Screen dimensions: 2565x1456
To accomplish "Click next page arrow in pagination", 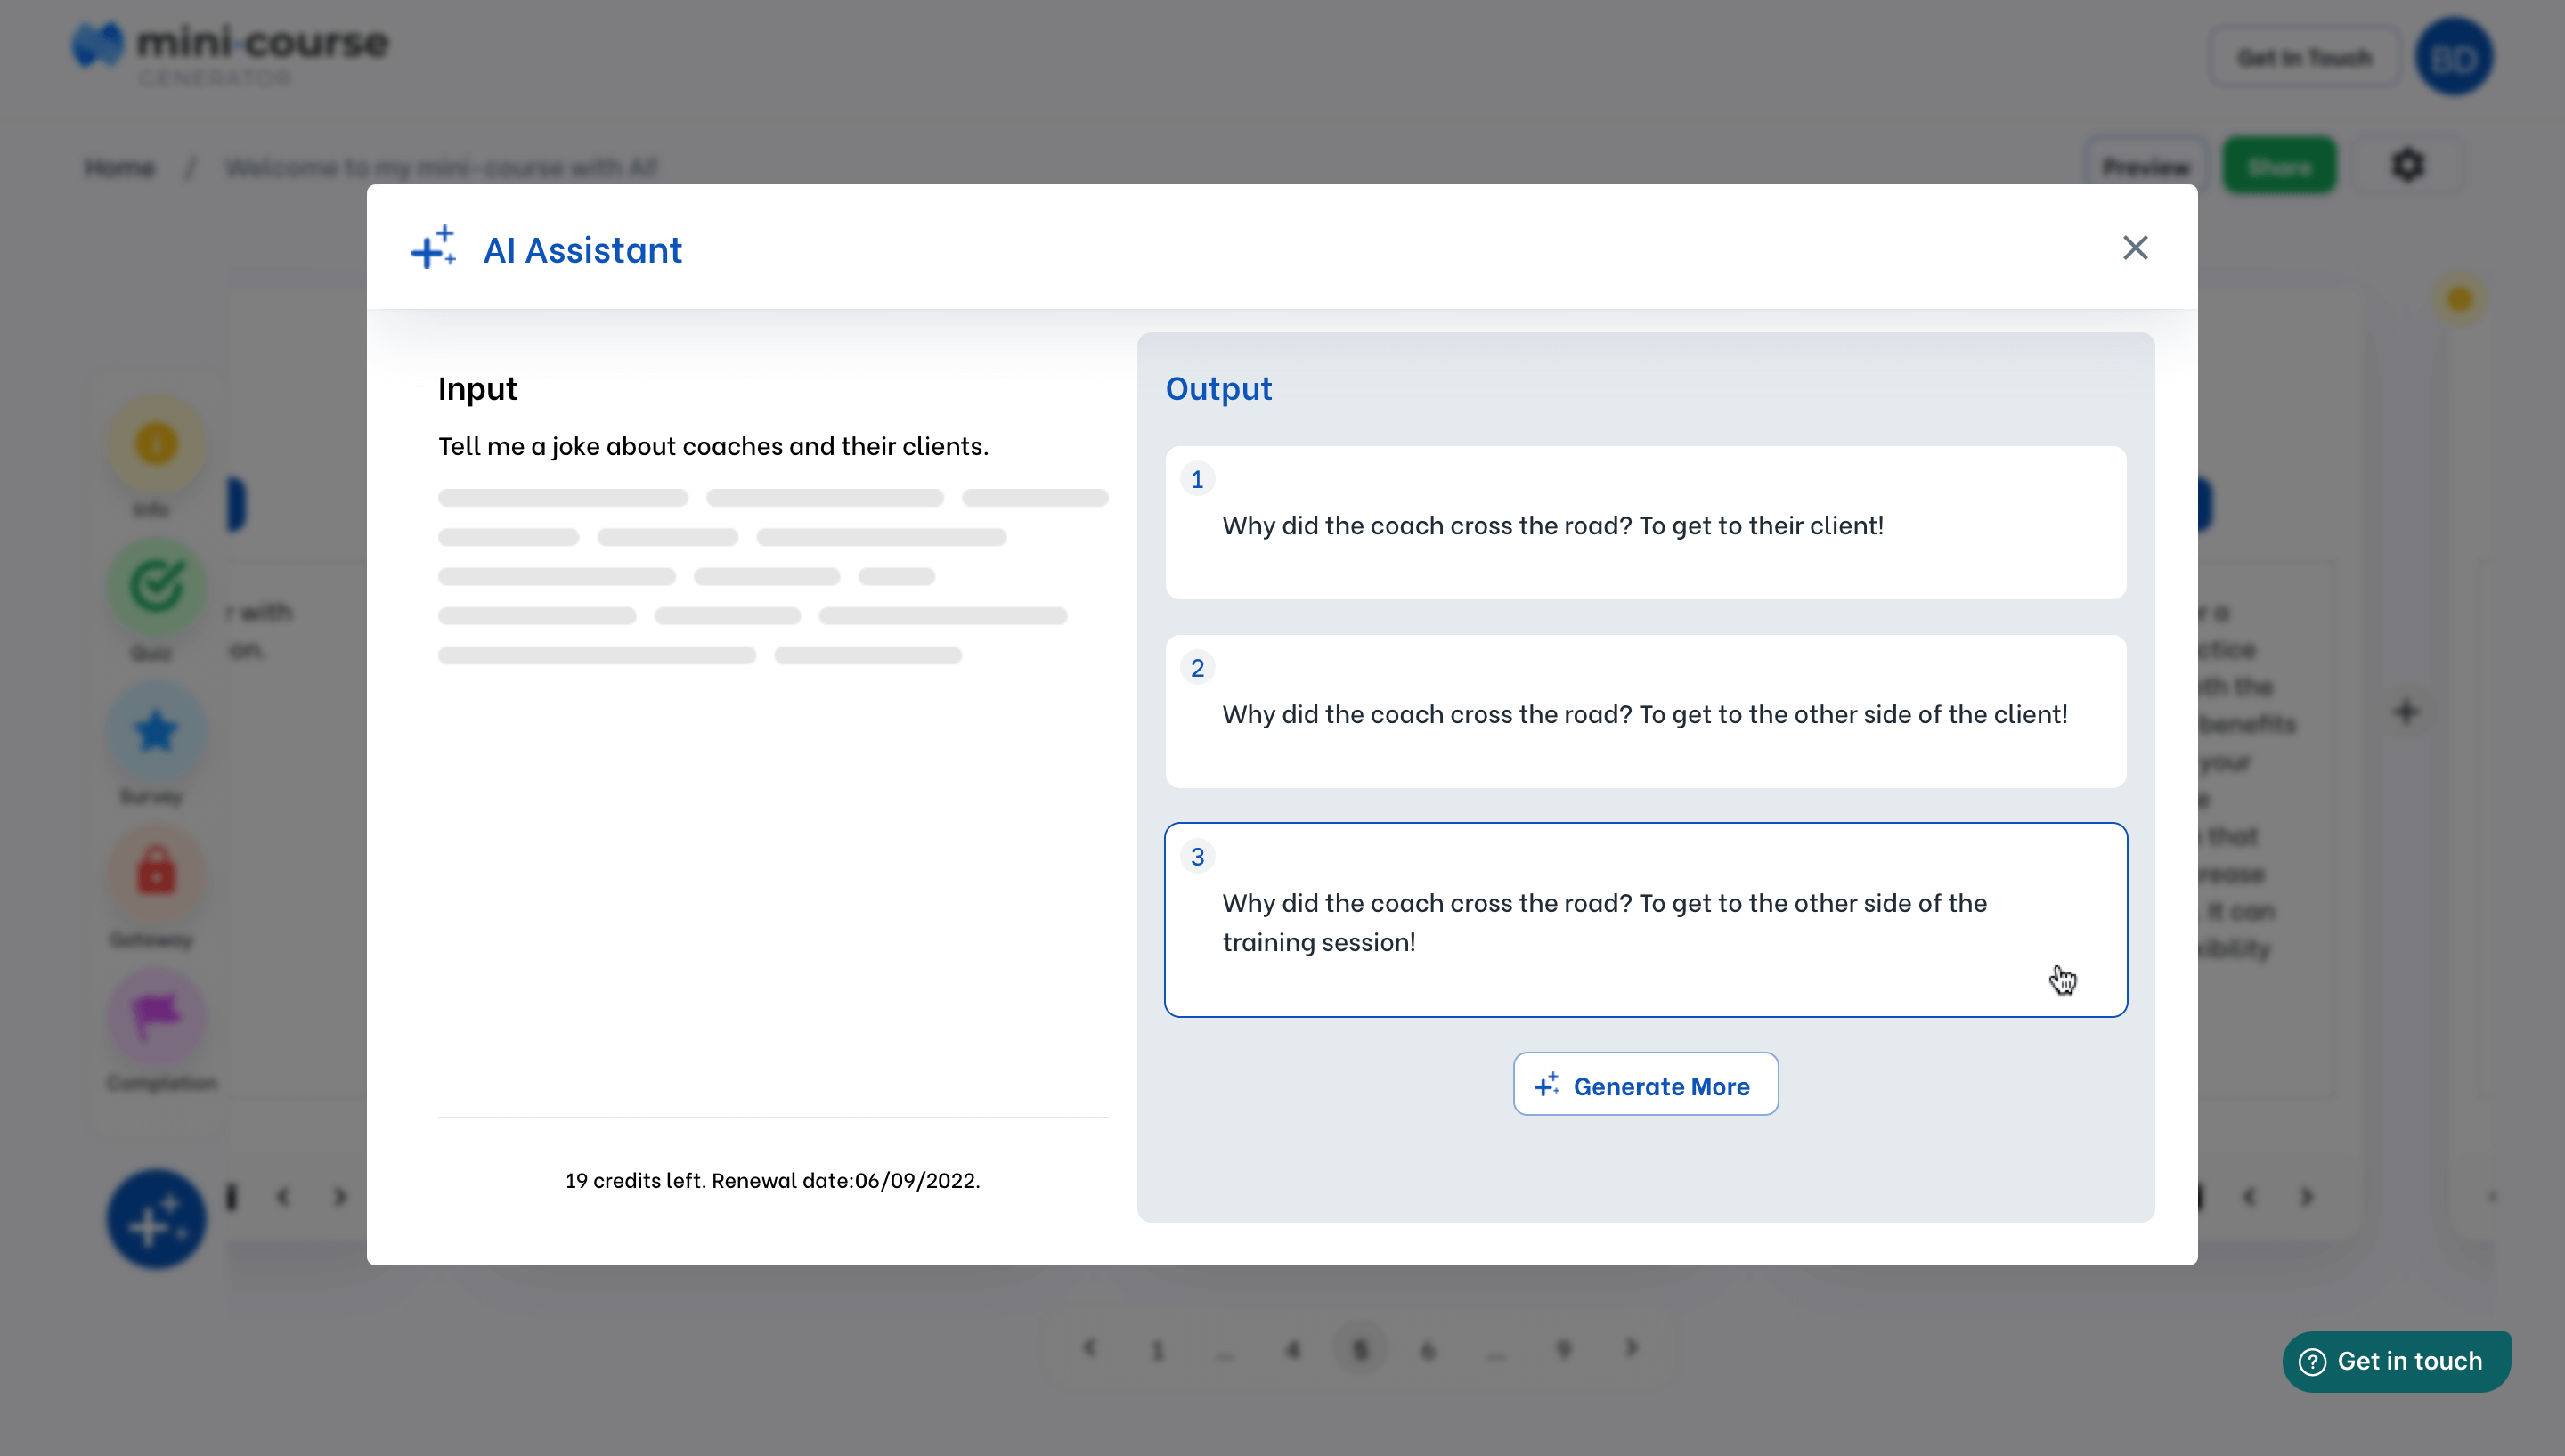I will (x=1631, y=1349).
